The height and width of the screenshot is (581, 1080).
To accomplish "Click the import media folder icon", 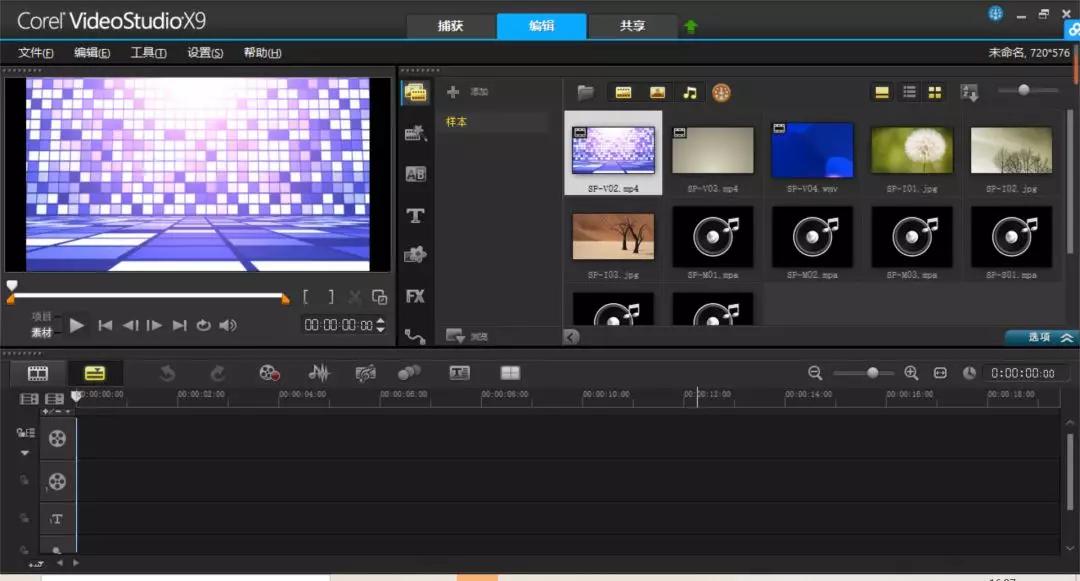I will 585,92.
